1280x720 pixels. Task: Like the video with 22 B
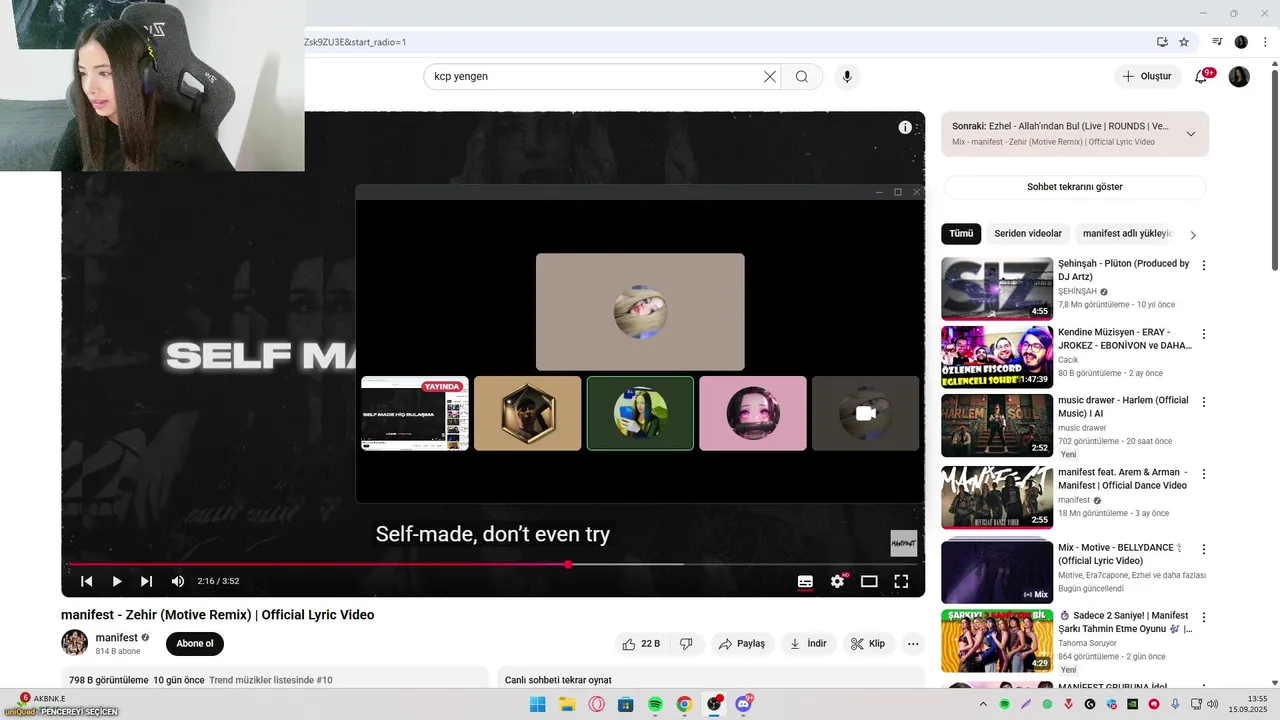[x=641, y=644]
